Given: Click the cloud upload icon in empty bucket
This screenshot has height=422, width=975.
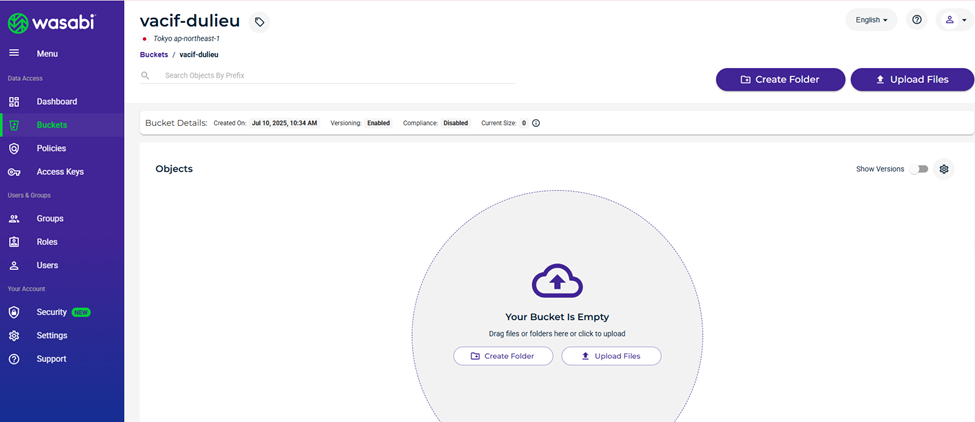Looking at the screenshot, I should (x=557, y=283).
